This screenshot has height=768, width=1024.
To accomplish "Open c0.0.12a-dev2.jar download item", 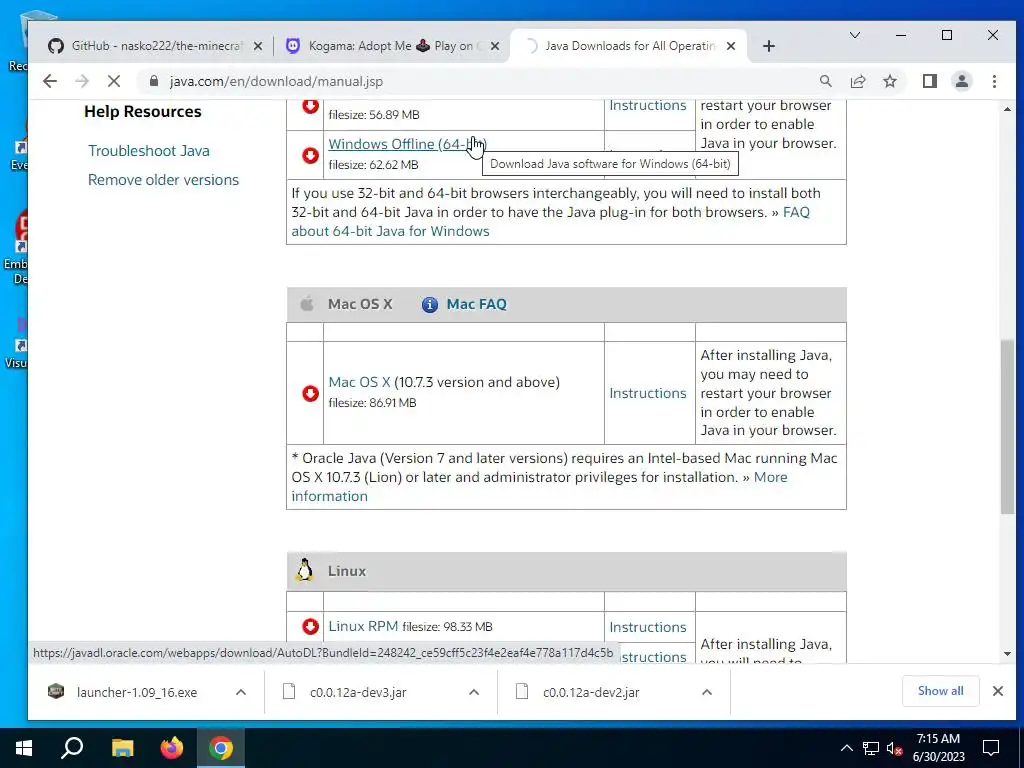I will (590, 692).
